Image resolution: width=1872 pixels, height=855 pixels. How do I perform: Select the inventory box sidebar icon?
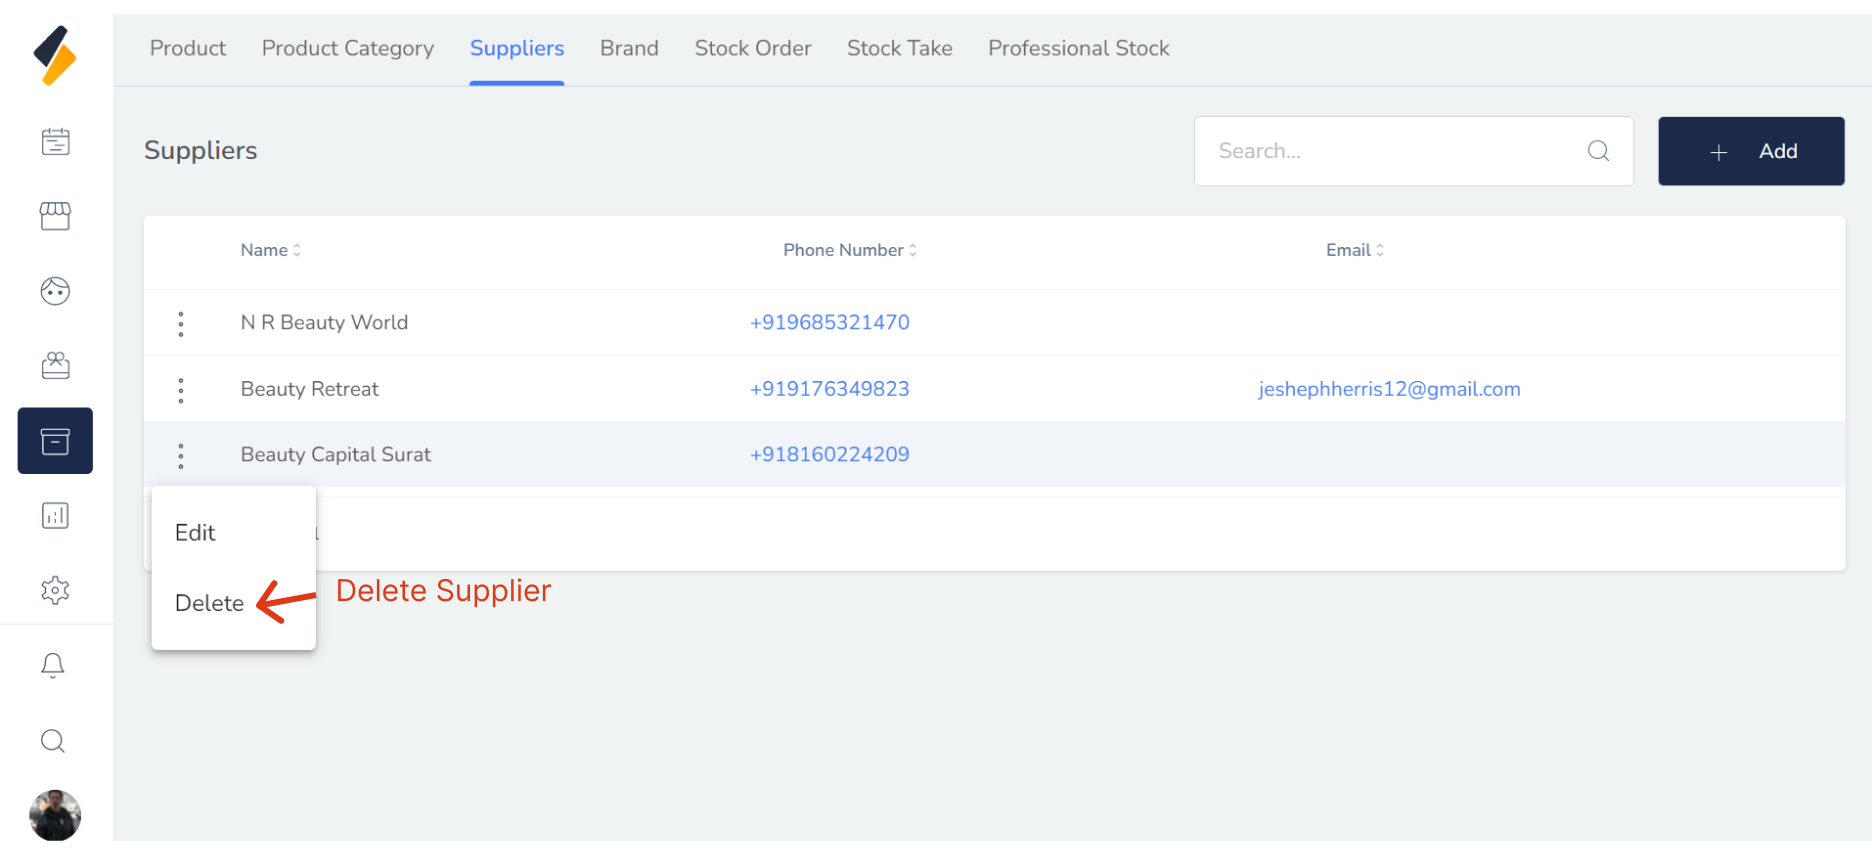[55, 441]
